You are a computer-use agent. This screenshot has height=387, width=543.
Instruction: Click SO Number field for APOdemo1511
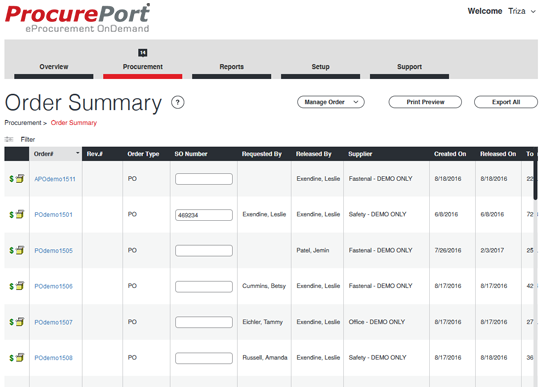(x=204, y=179)
